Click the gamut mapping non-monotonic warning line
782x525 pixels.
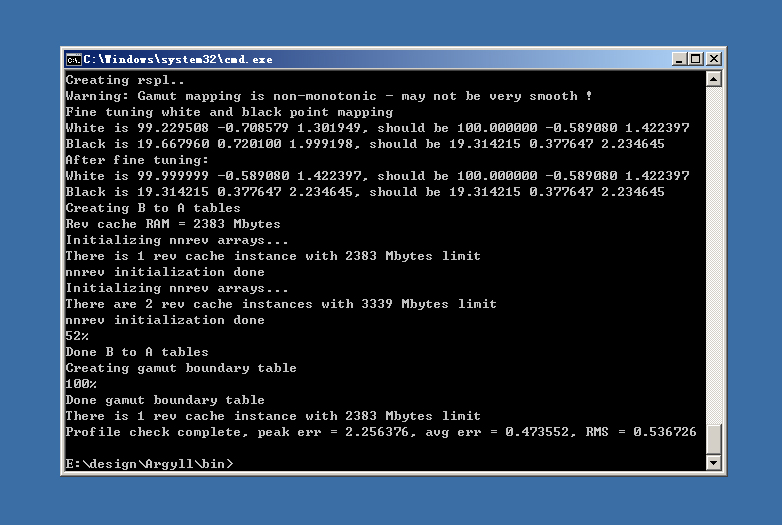328,96
